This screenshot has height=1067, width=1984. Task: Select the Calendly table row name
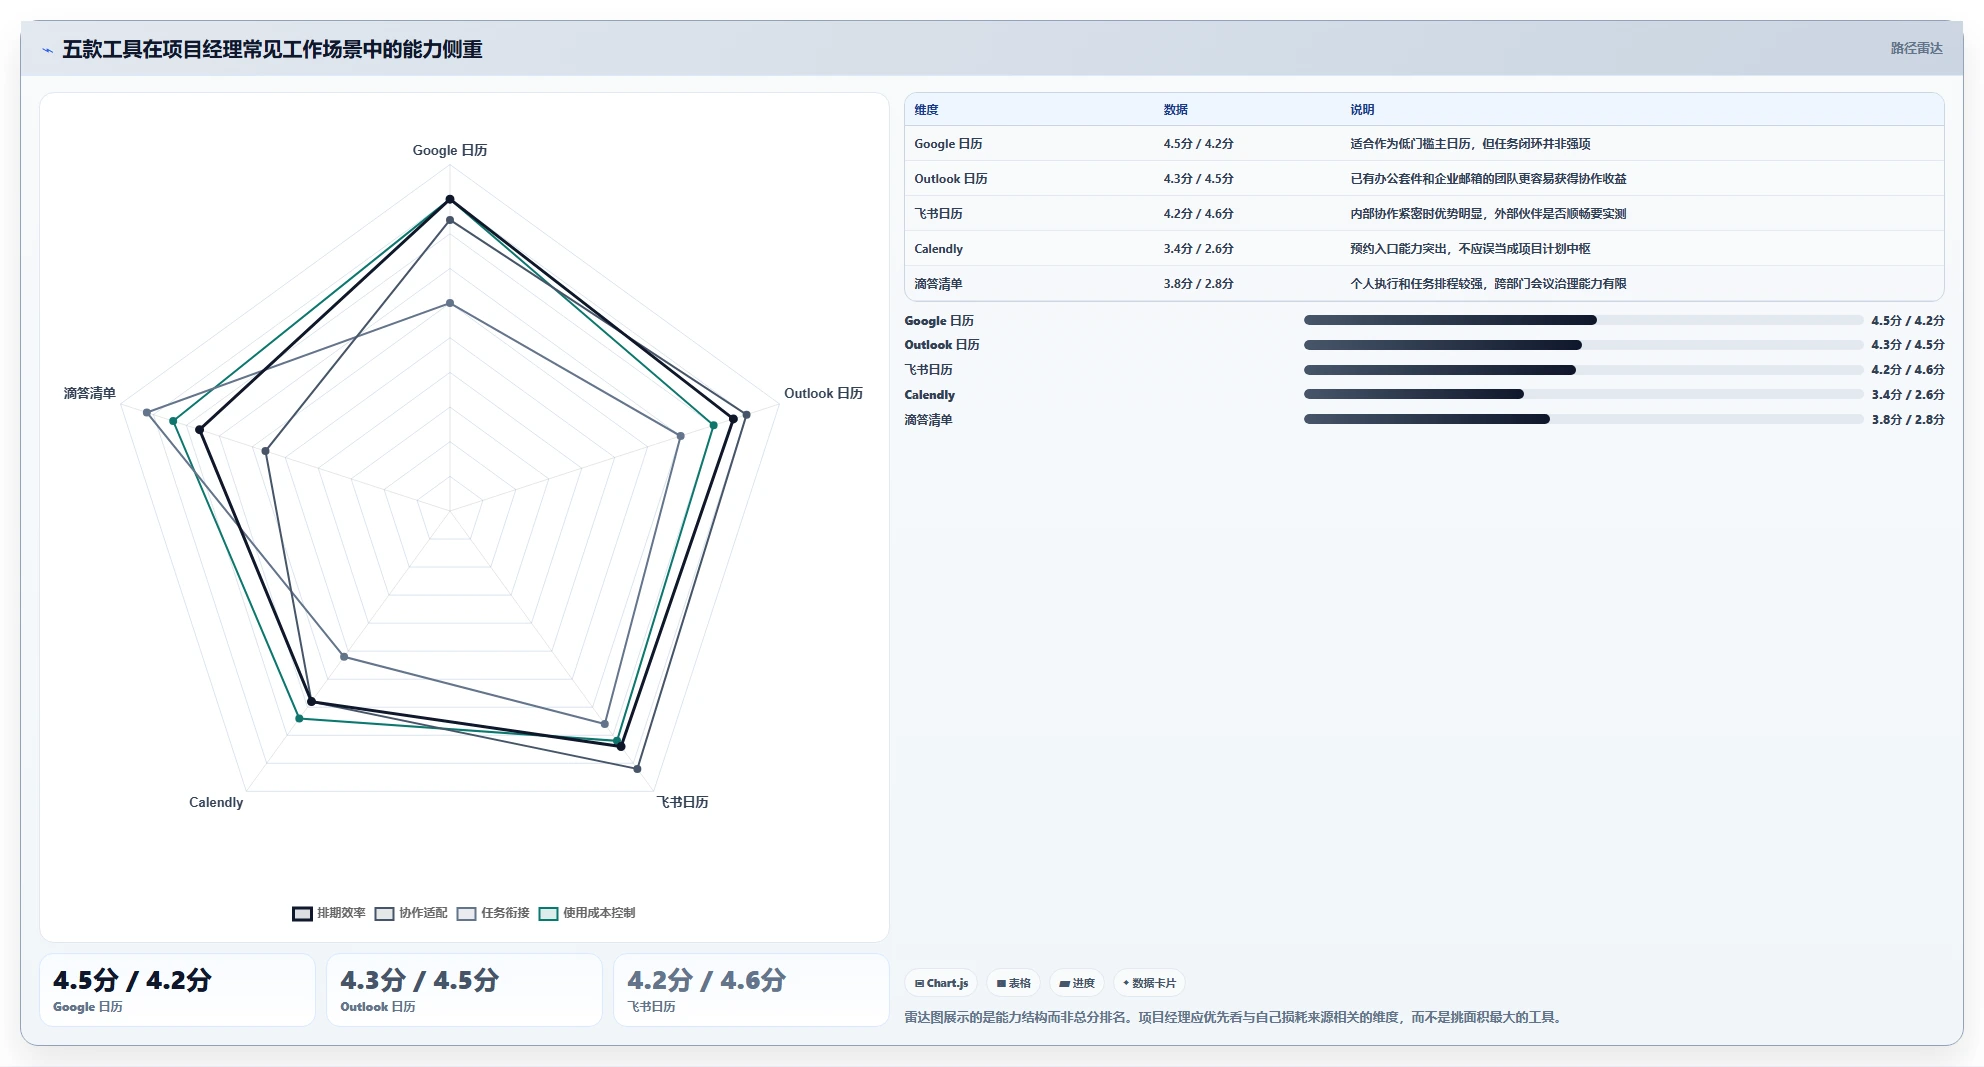click(938, 249)
